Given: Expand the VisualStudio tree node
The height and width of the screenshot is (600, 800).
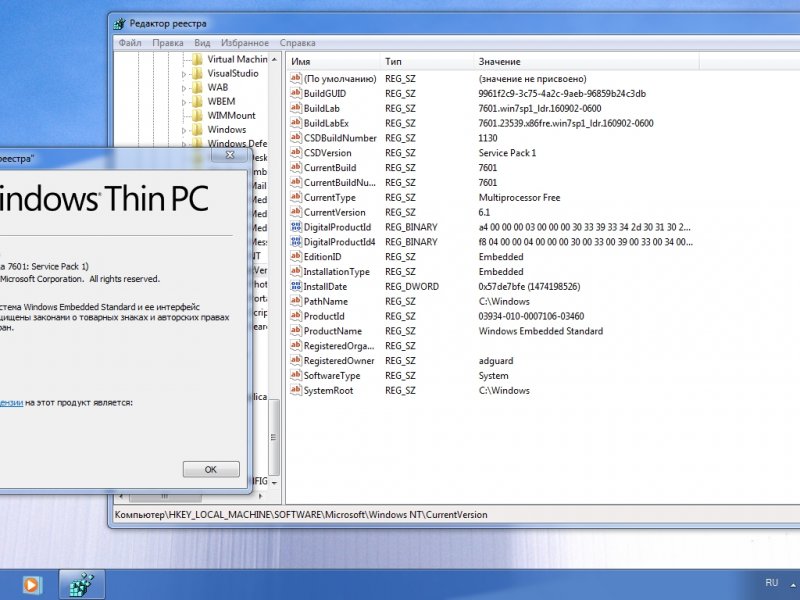Looking at the screenshot, I should [184, 74].
